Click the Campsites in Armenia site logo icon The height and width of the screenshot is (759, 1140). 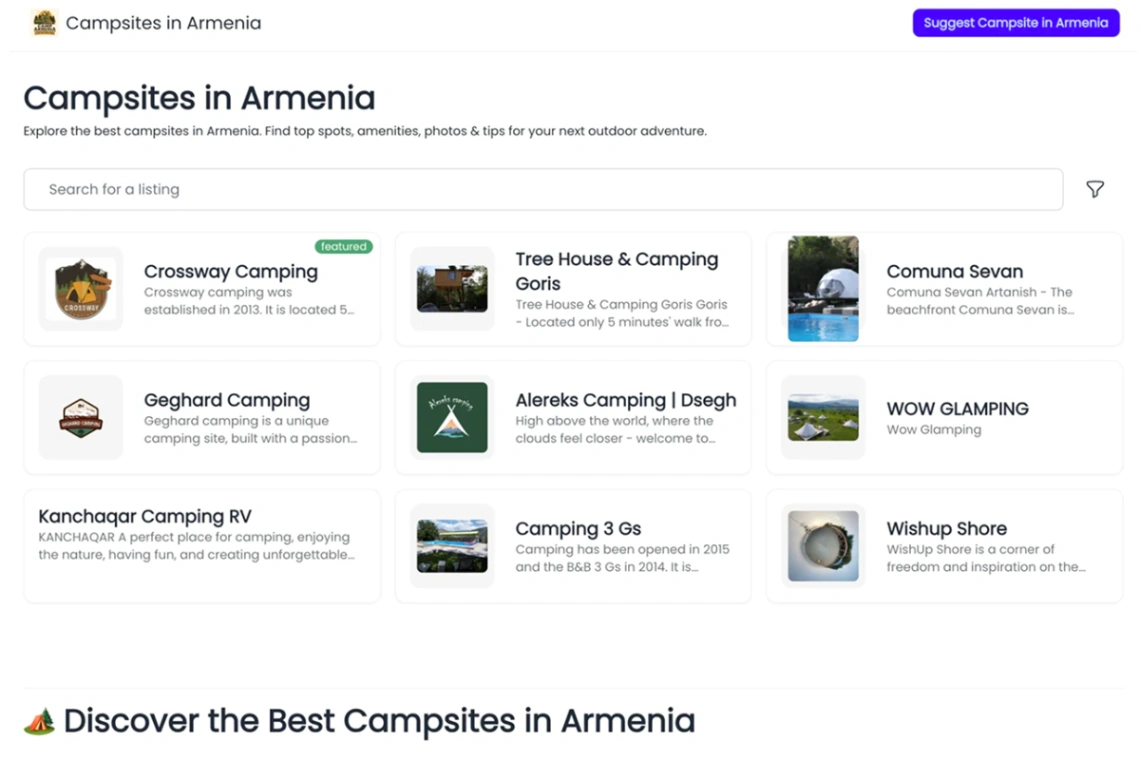(x=44, y=23)
